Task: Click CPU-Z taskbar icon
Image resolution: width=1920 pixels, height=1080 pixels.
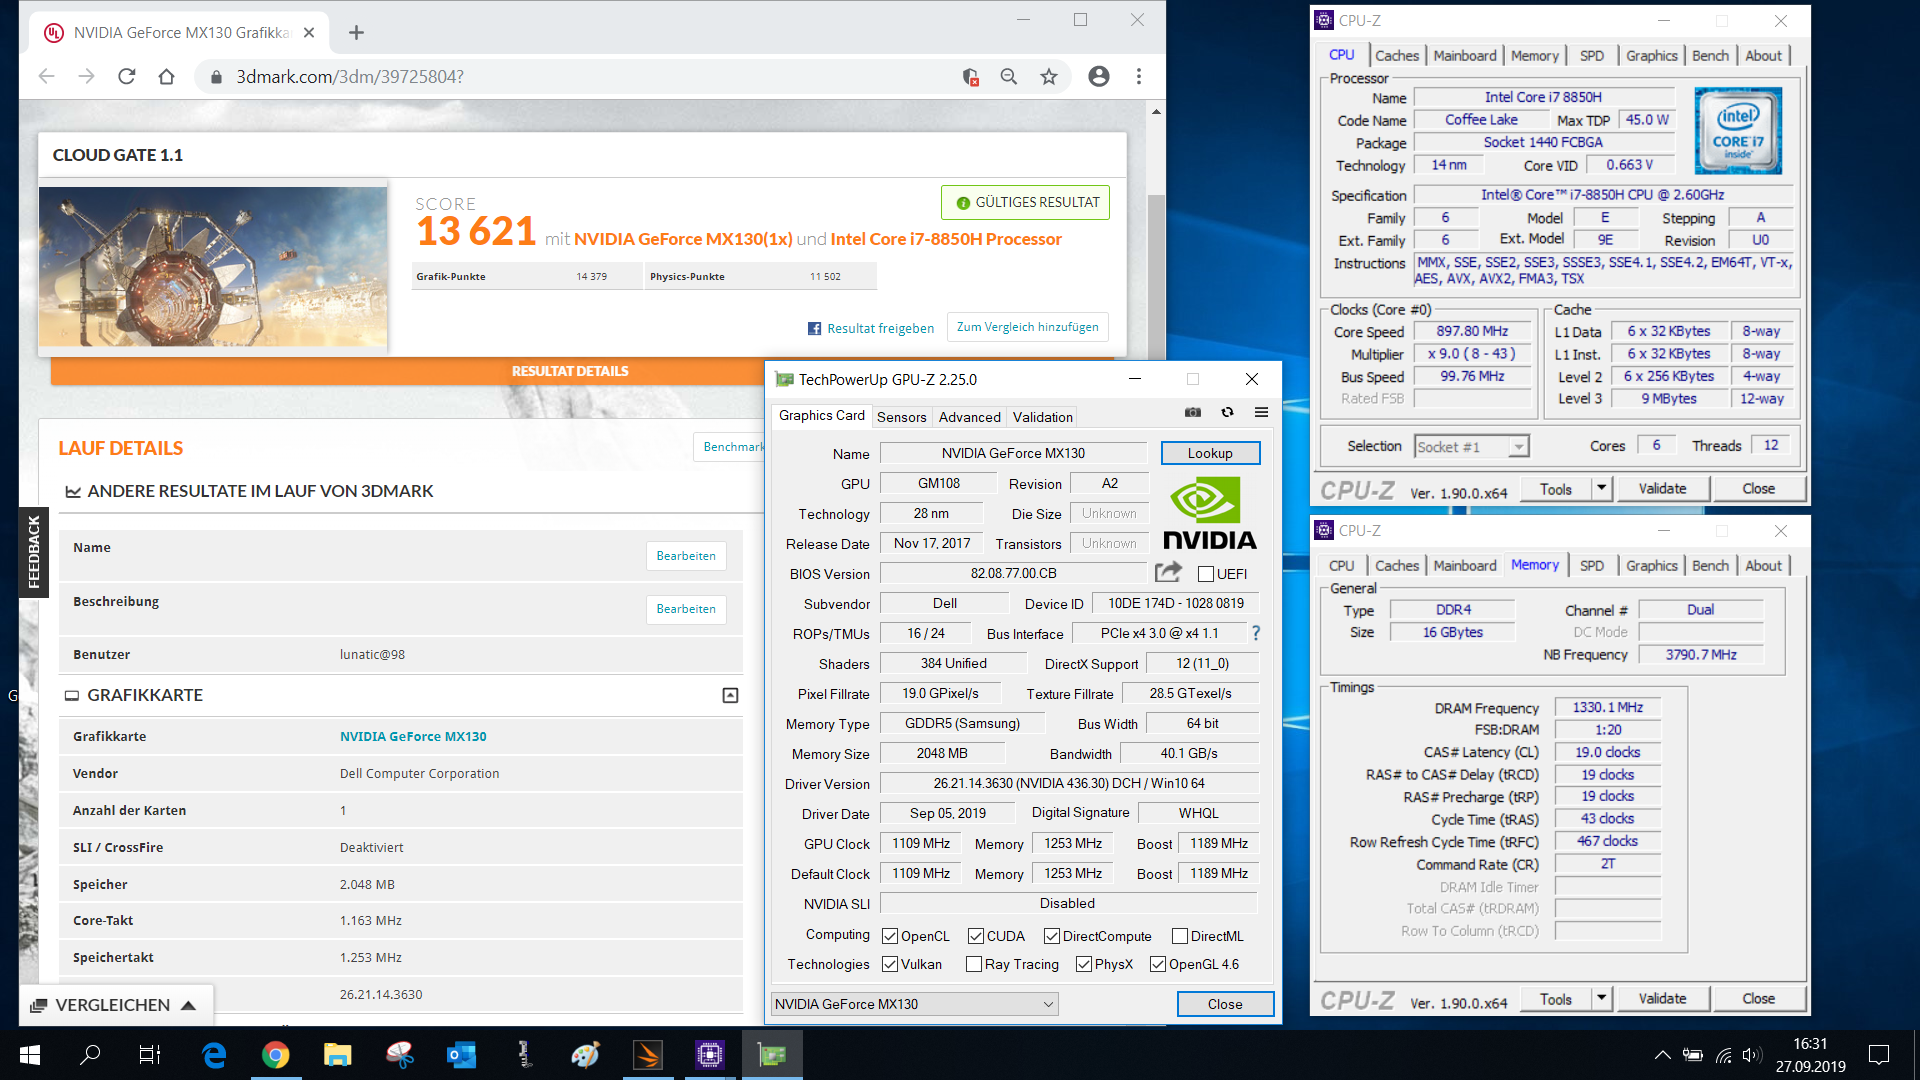Action: pos(709,1055)
